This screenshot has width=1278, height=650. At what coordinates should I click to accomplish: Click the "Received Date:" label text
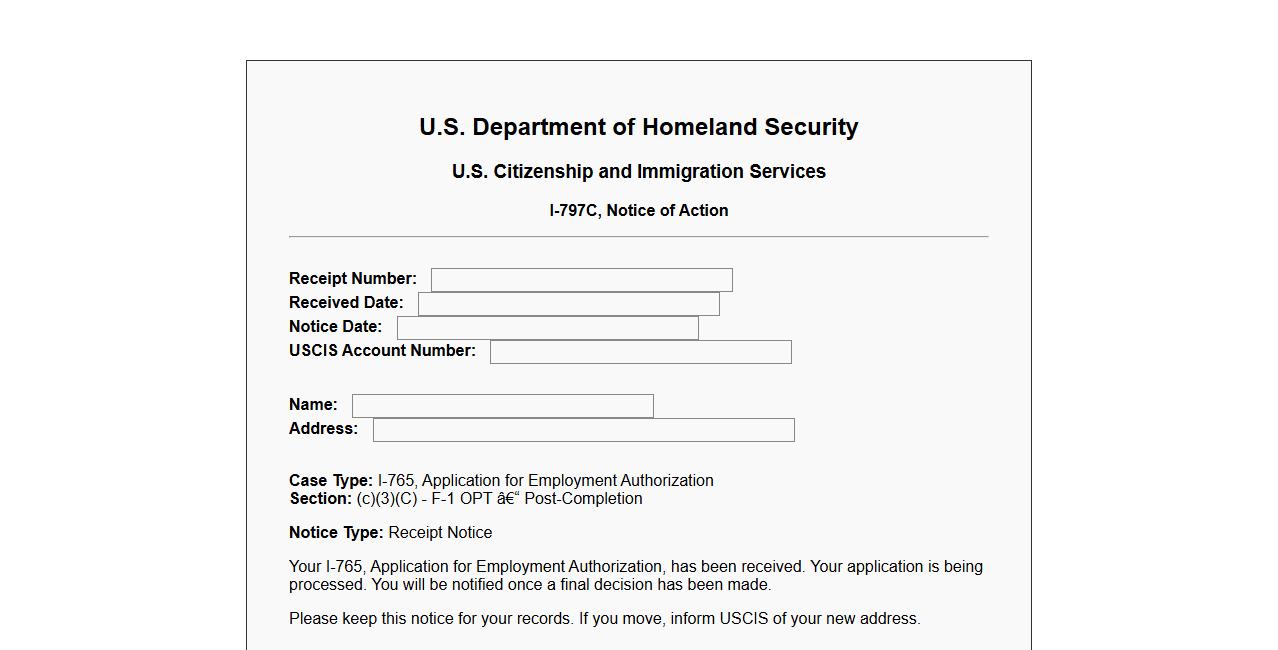[346, 302]
